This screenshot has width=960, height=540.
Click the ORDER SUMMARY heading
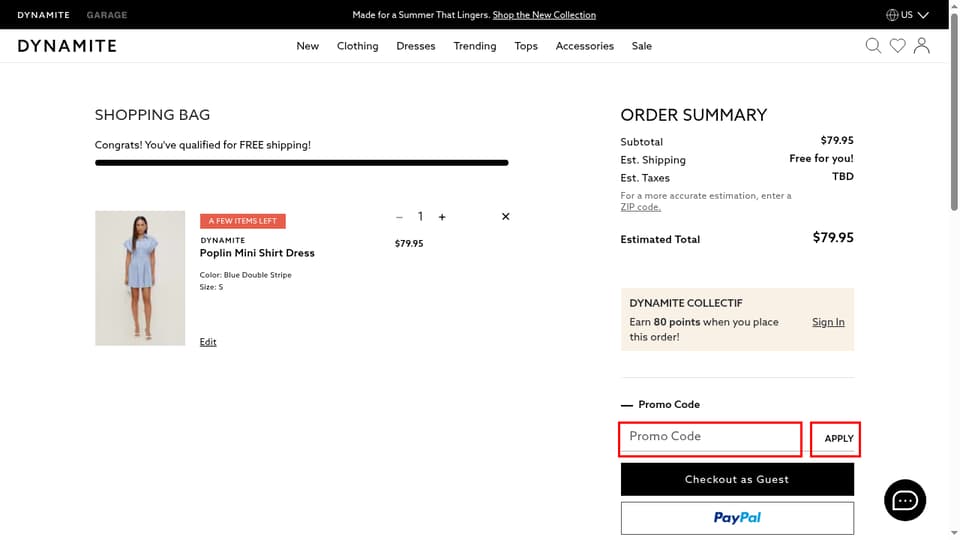coord(694,115)
